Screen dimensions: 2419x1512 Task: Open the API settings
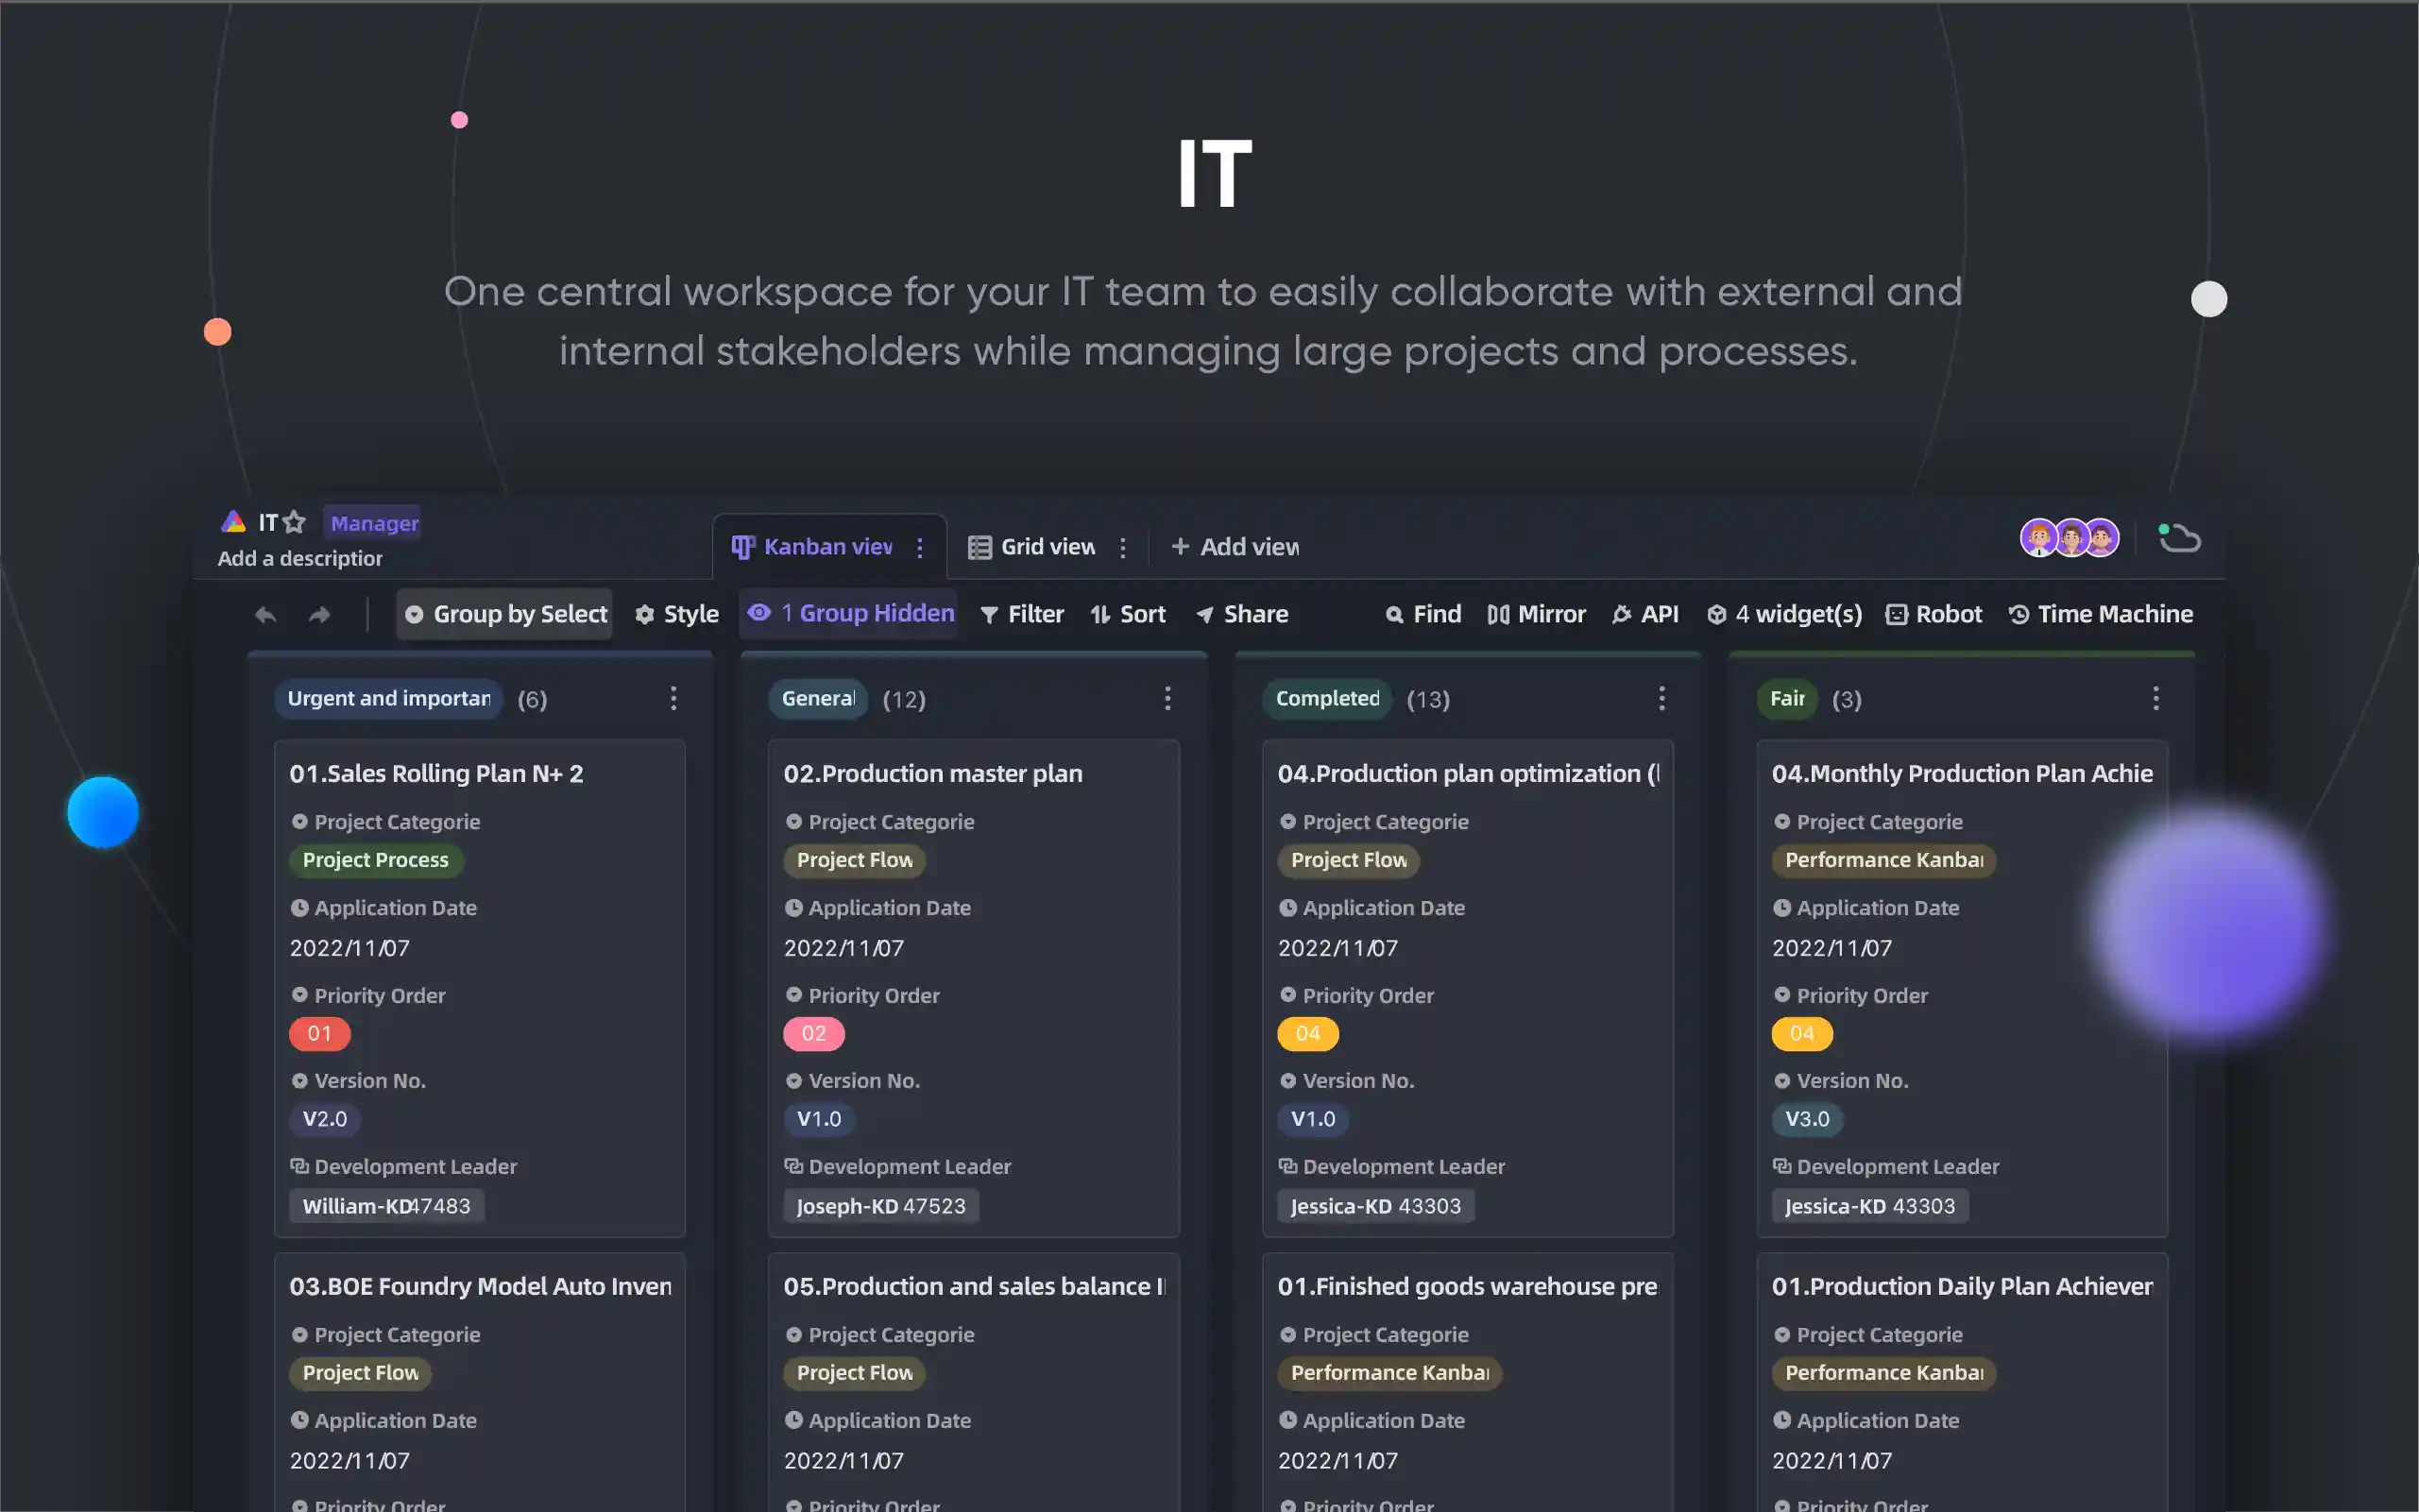coord(1645,614)
